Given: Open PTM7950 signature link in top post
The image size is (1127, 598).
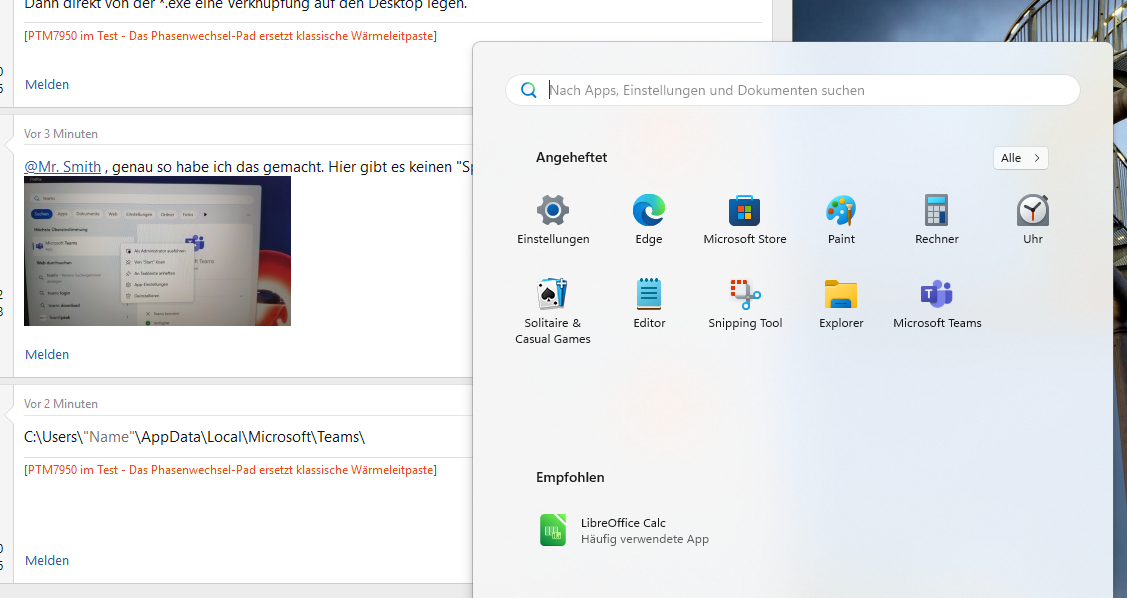Looking at the screenshot, I should click(x=231, y=36).
